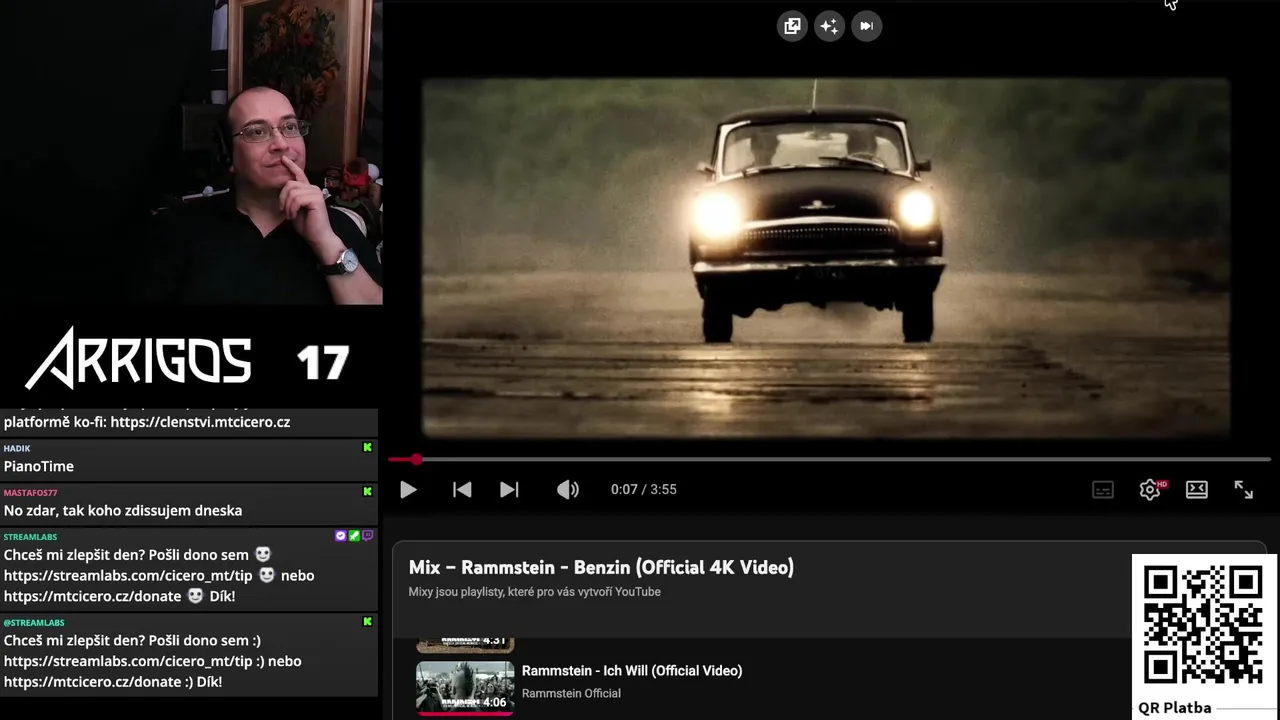Click the green Kick badge next to @STREAMLABS

(x=367, y=622)
